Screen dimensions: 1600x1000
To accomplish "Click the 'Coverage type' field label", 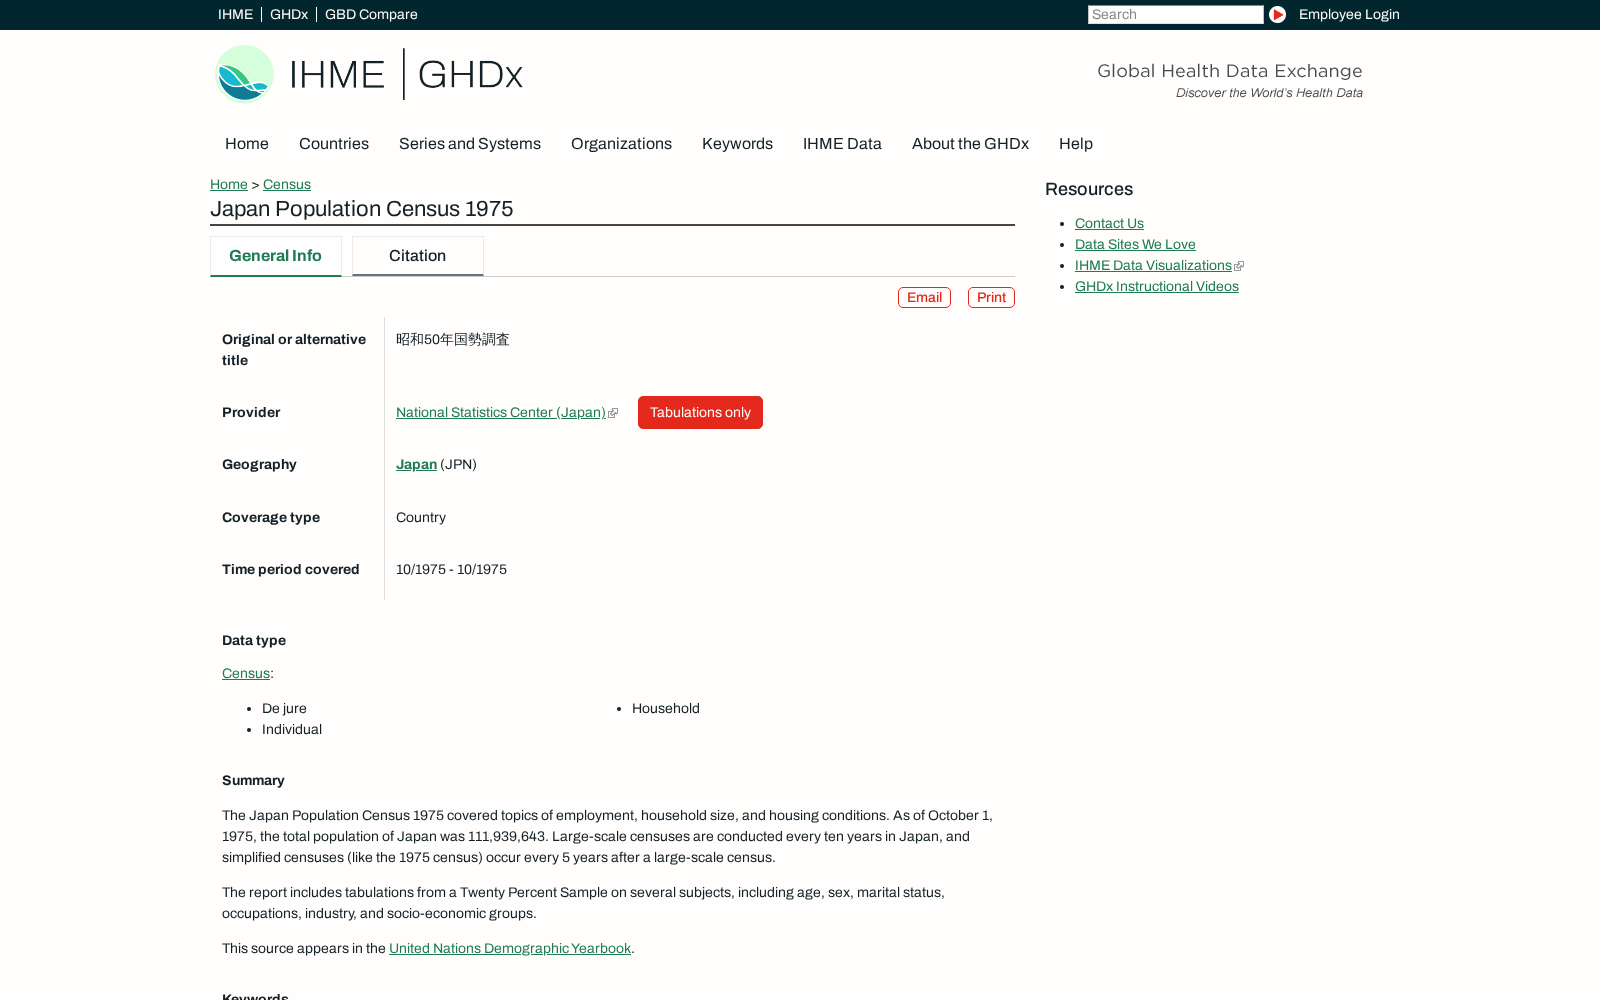I will coord(271,517).
